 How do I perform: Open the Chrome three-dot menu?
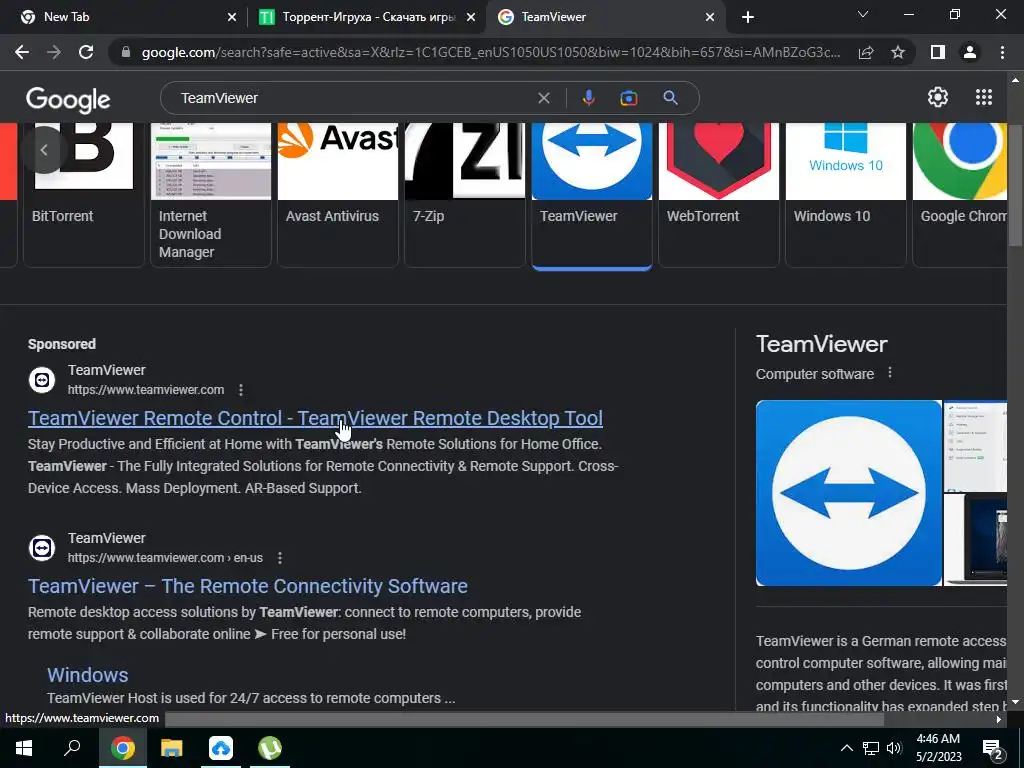tap(1002, 52)
